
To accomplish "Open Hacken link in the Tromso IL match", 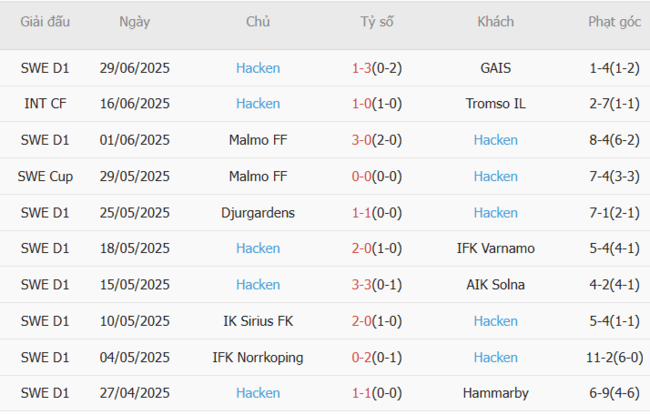I will pyautogui.click(x=258, y=104).
